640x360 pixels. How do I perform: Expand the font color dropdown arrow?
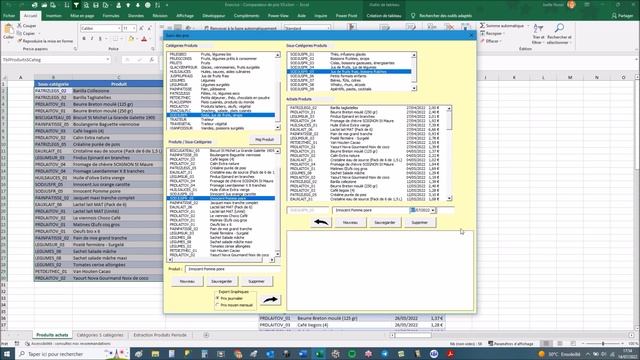pos(149,39)
